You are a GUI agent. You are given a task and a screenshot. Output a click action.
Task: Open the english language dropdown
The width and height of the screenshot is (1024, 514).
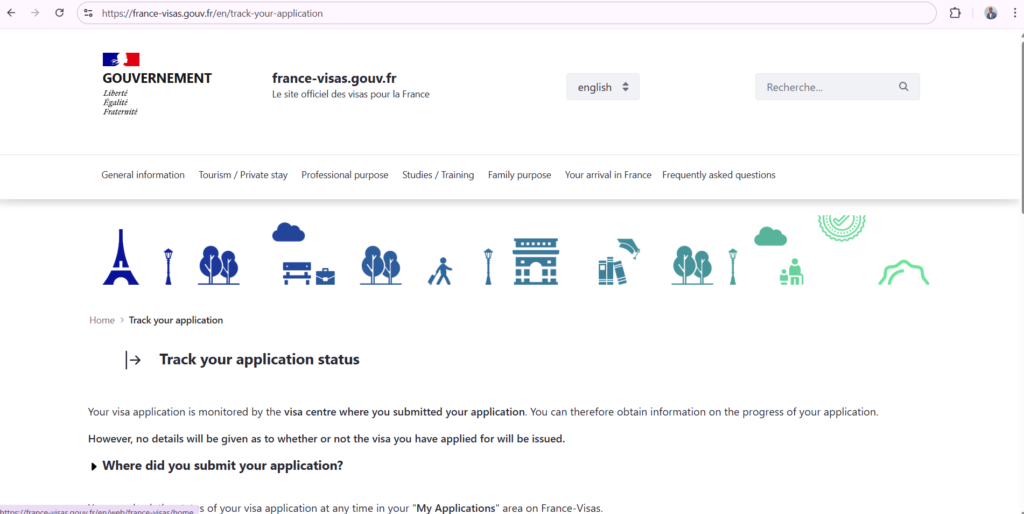pyautogui.click(x=602, y=87)
